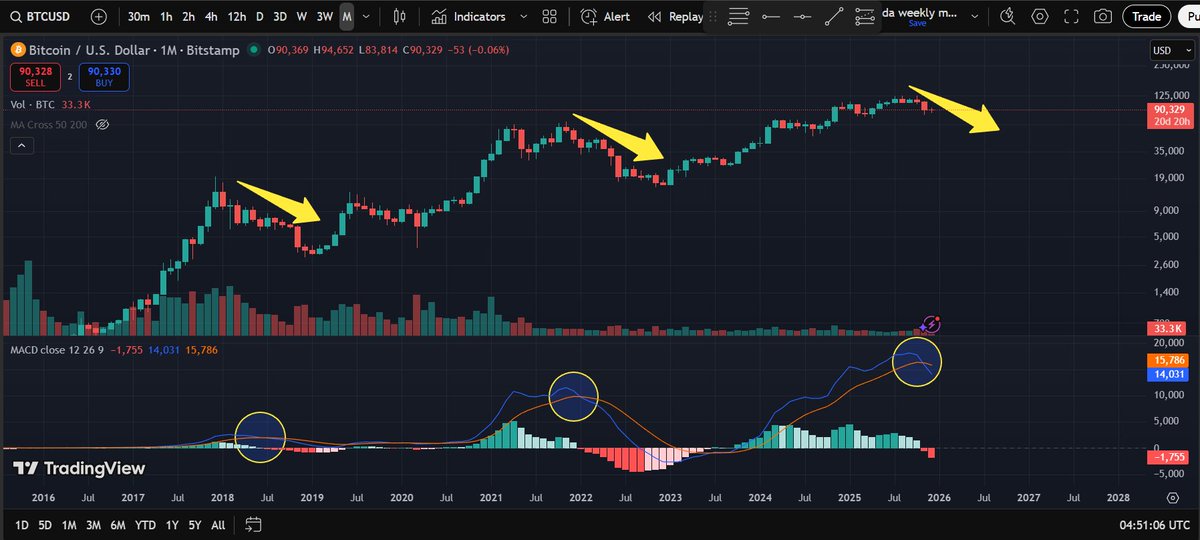1200x540 pixels.
Task: Select the trend line drawing tool
Action: (834, 17)
